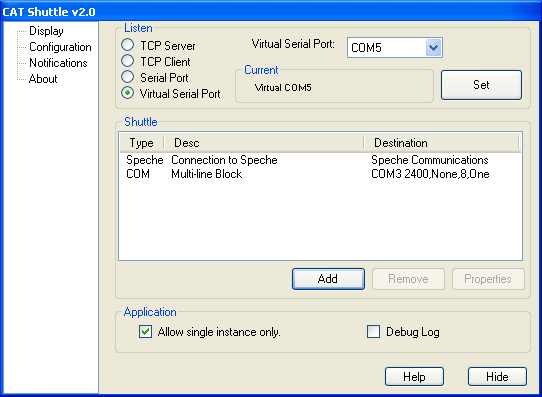Go to the About page

[43, 79]
